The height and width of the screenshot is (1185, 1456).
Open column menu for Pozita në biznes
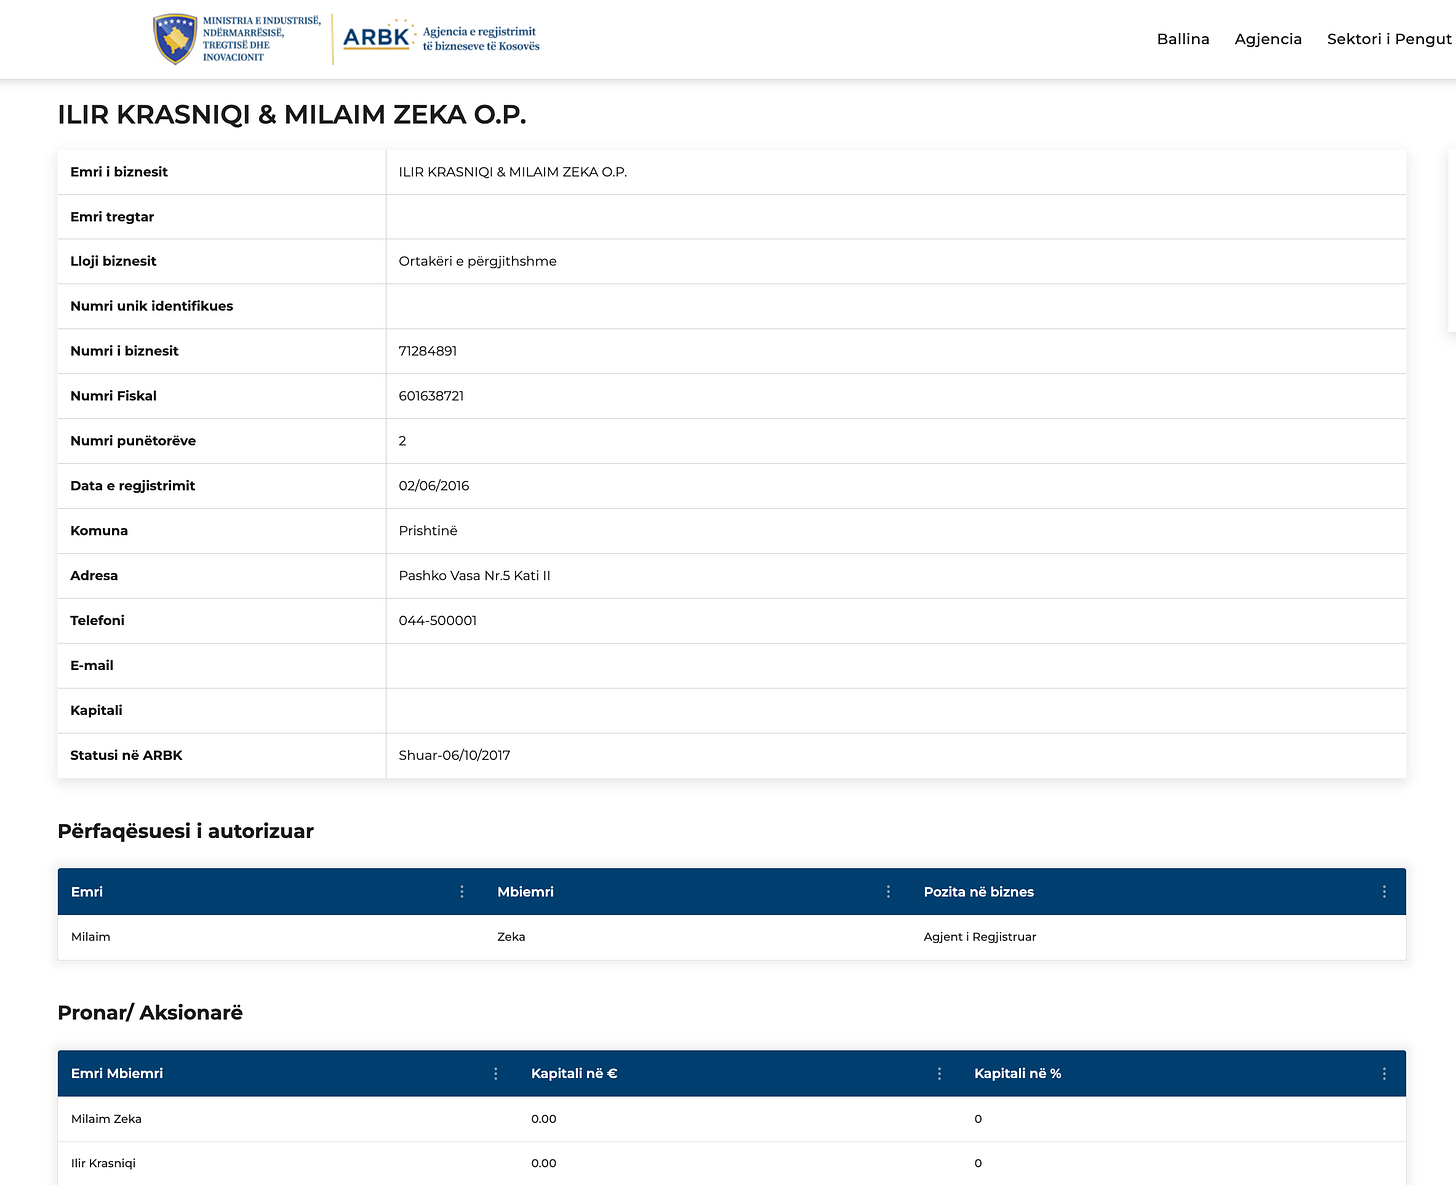[x=1384, y=892]
